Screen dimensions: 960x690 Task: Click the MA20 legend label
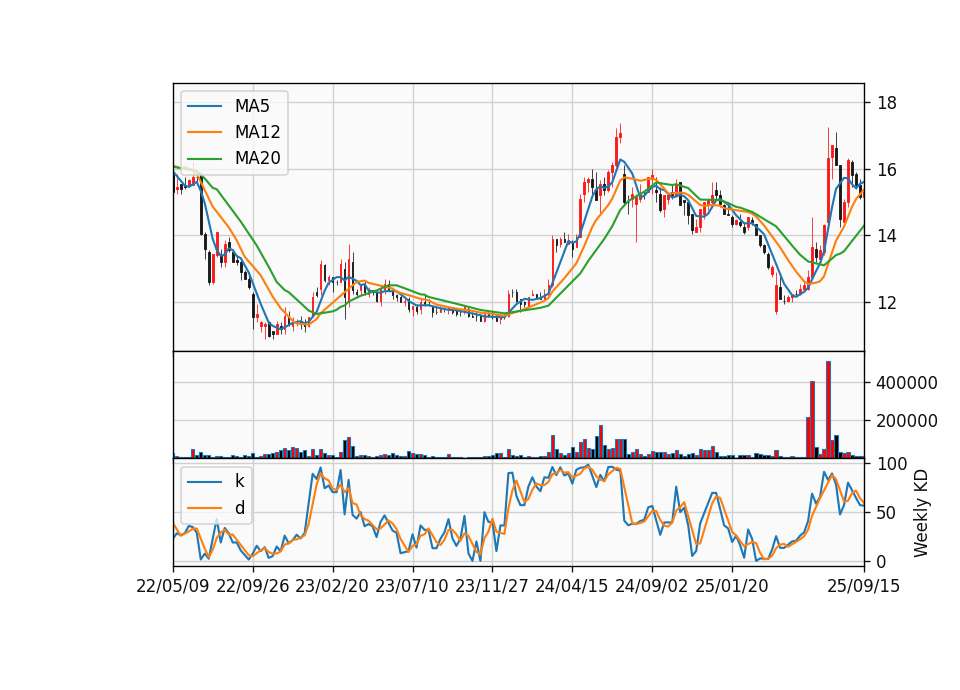click(x=257, y=158)
